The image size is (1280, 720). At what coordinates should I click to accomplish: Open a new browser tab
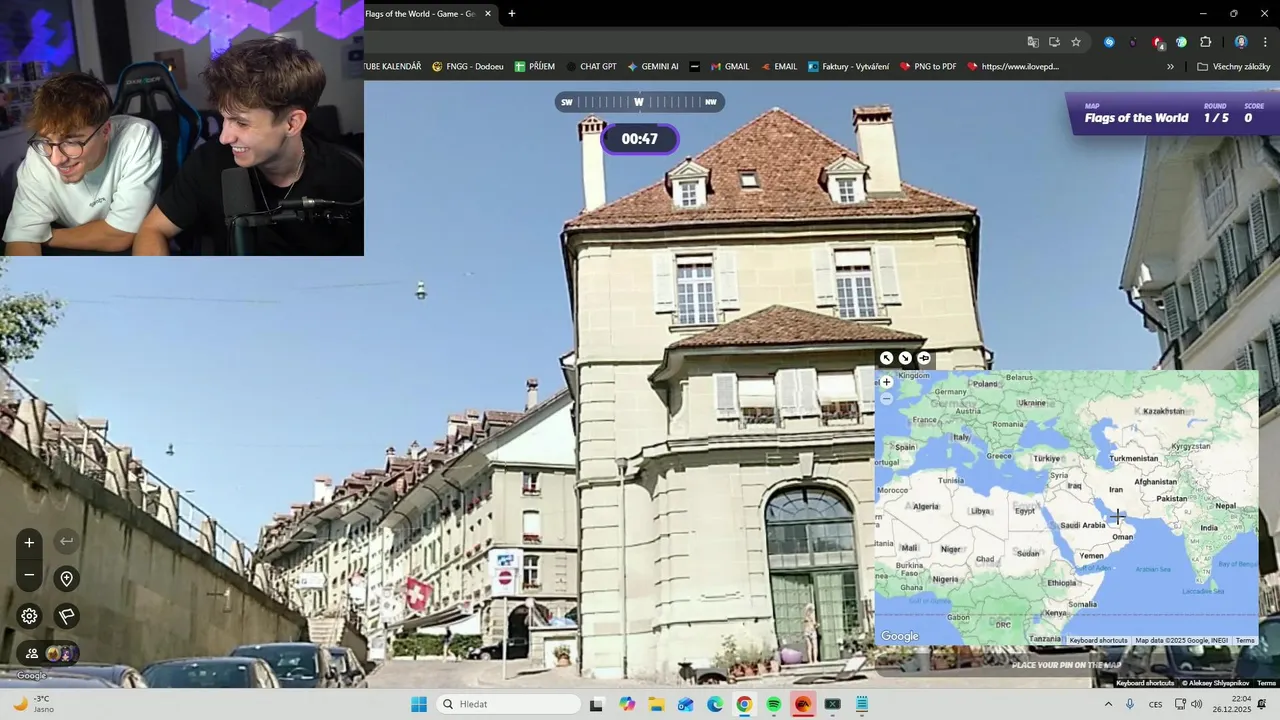(512, 14)
